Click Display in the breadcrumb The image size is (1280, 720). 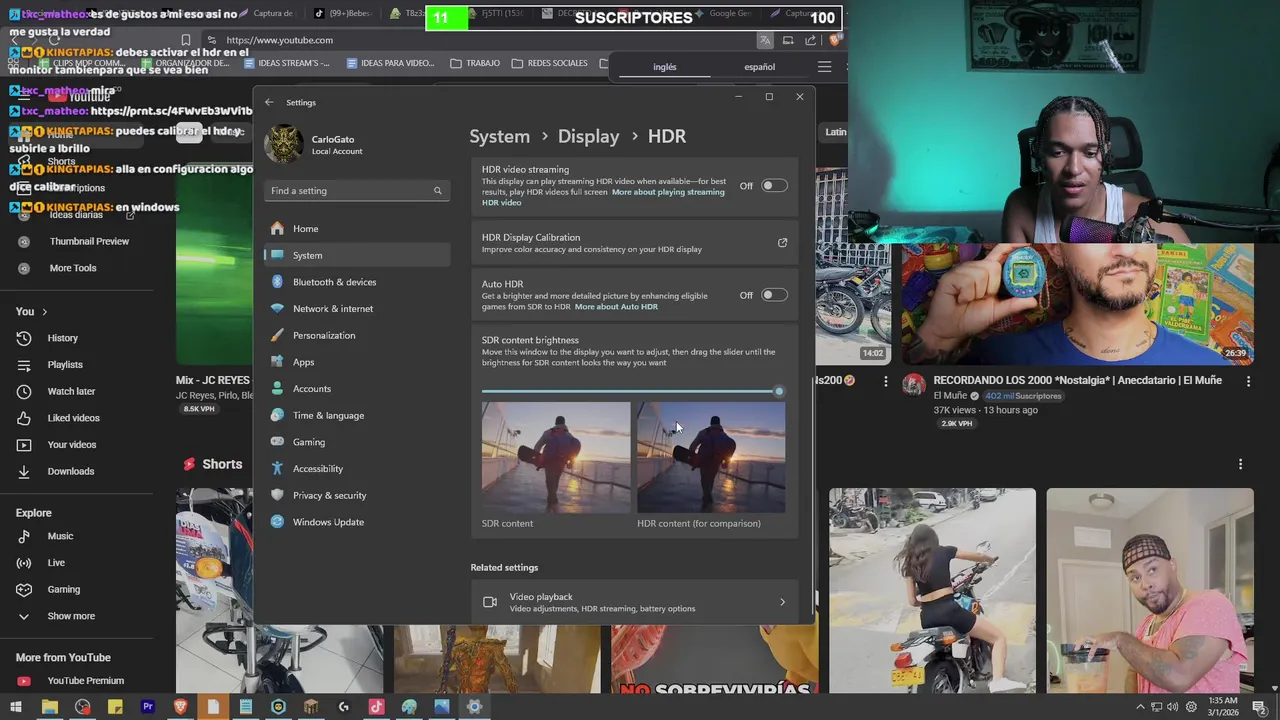coord(588,136)
